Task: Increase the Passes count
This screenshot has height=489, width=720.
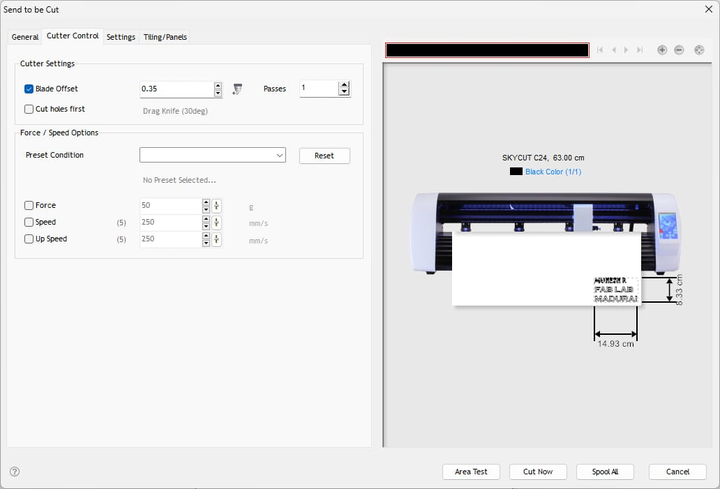Action: [344, 84]
